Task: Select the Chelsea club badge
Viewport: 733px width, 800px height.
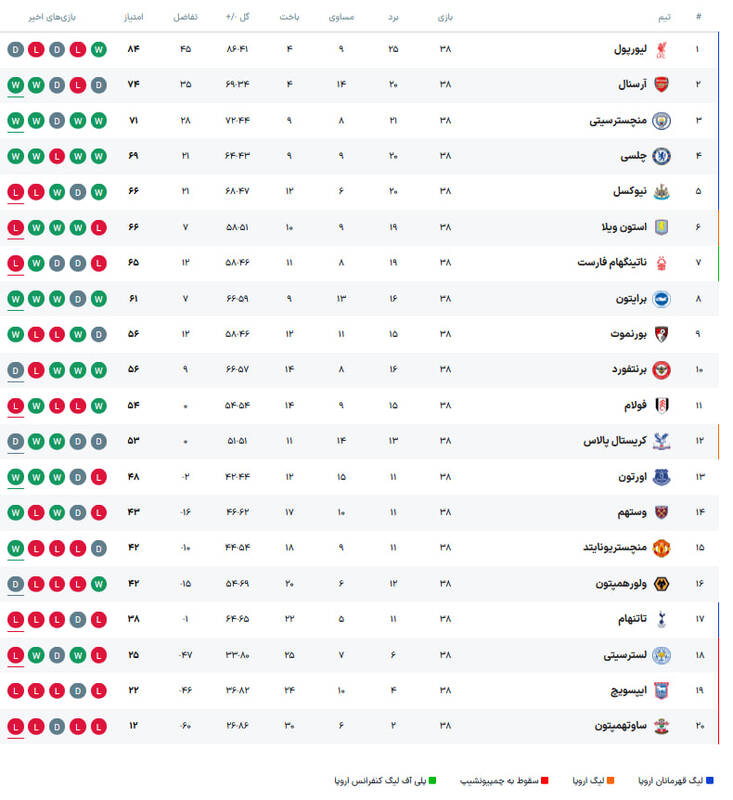Action: click(661, 156)
